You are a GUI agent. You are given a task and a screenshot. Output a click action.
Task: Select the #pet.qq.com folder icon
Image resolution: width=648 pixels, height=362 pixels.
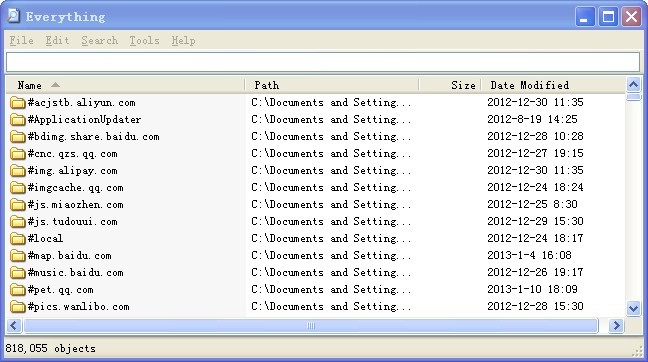[17, 289]
